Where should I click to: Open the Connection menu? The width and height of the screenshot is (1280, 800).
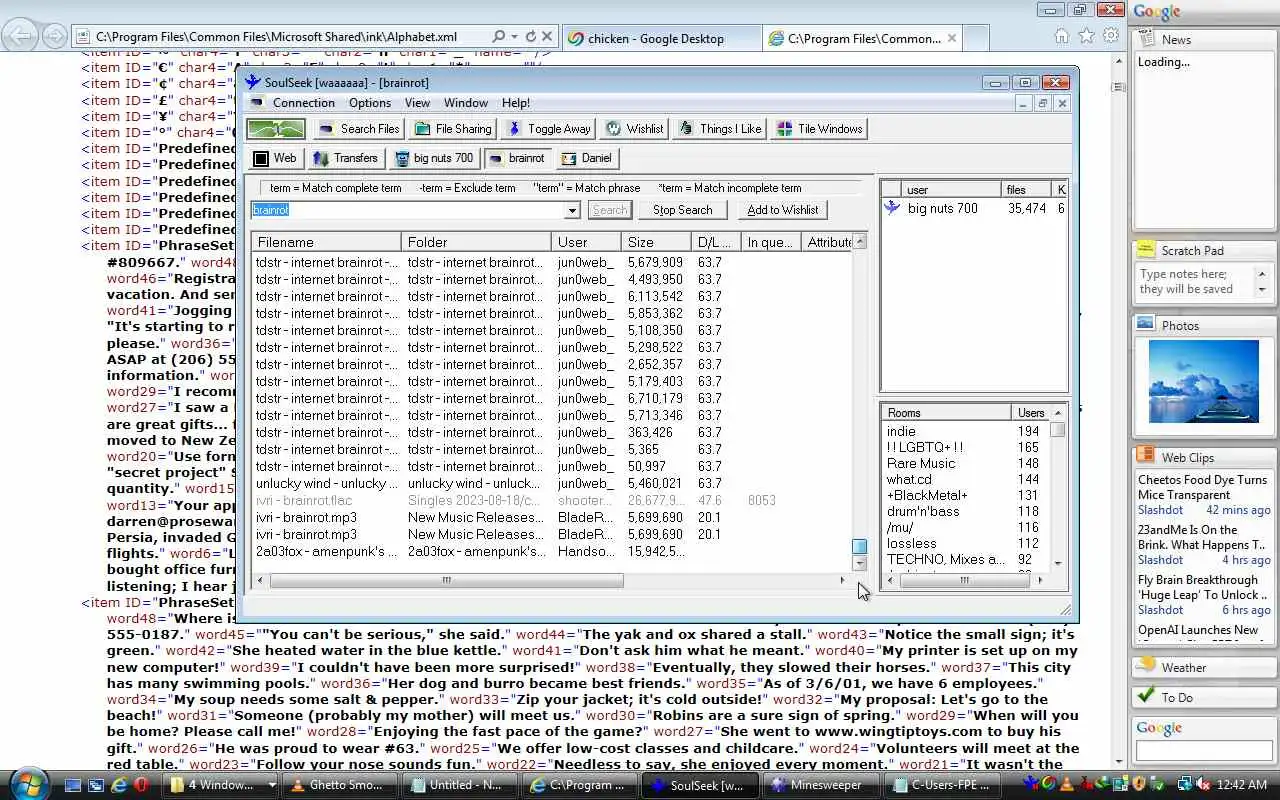point(304,103)
